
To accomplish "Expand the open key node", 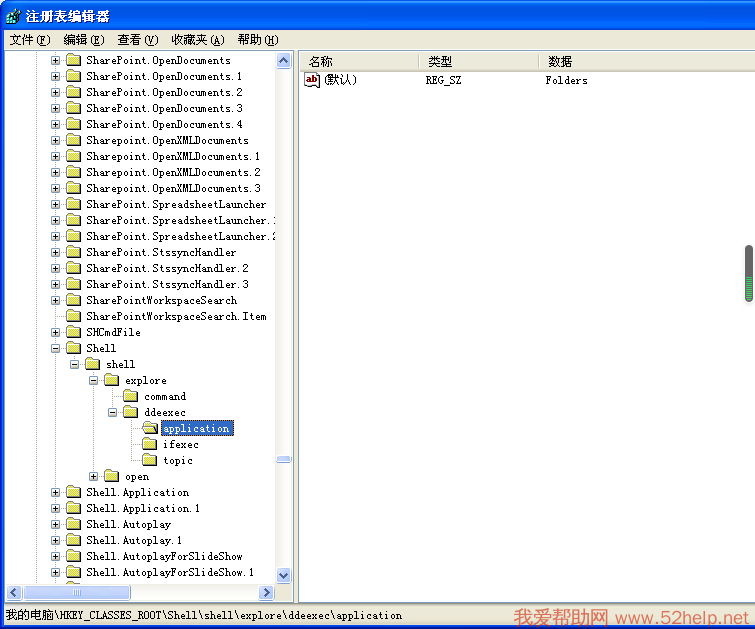I will (94, 476).
